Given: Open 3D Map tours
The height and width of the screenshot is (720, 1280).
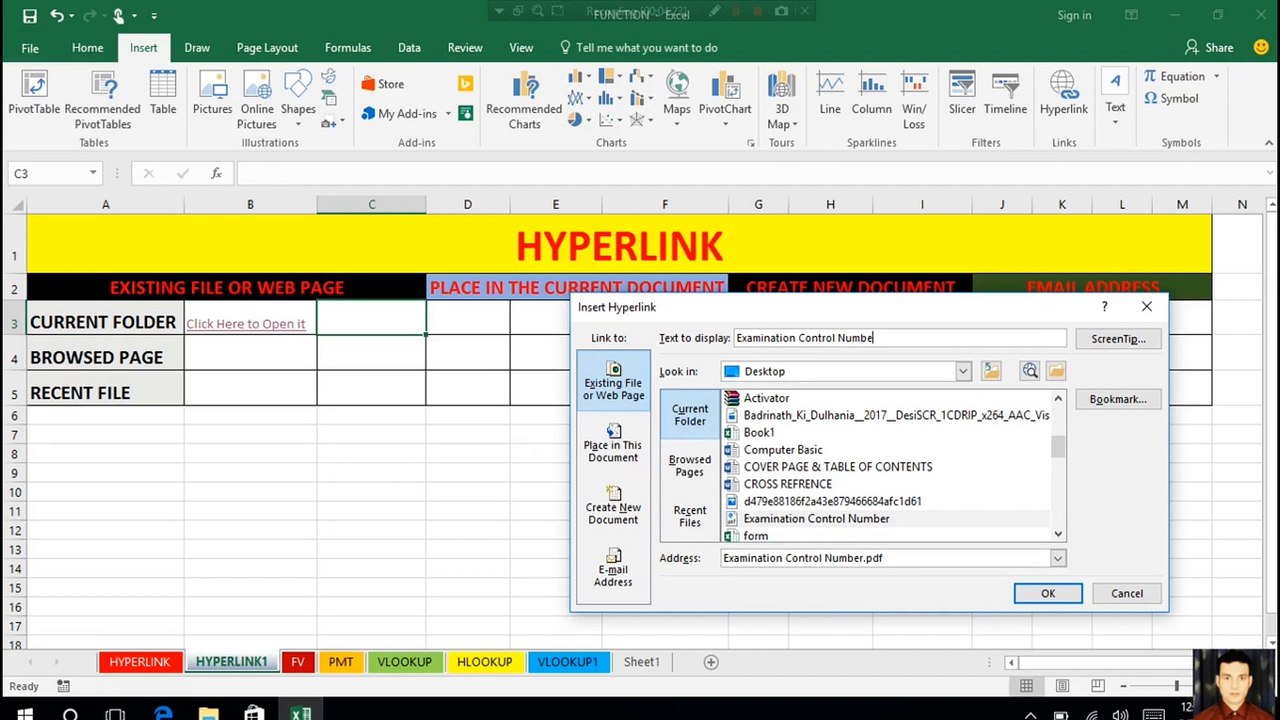Looking at the screenshot, I should click(x=782, y=100).
